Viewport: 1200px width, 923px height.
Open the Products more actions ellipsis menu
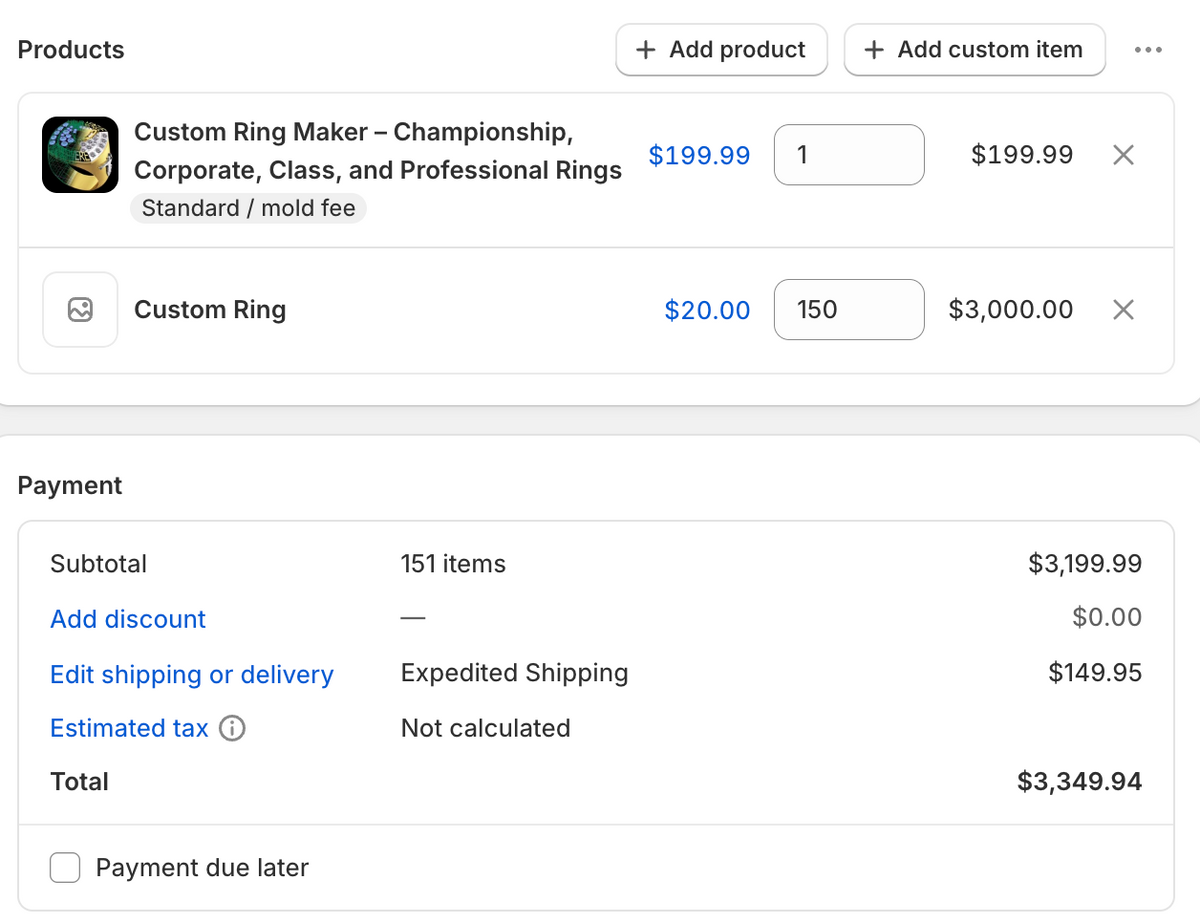click(x=1148, y=50)
